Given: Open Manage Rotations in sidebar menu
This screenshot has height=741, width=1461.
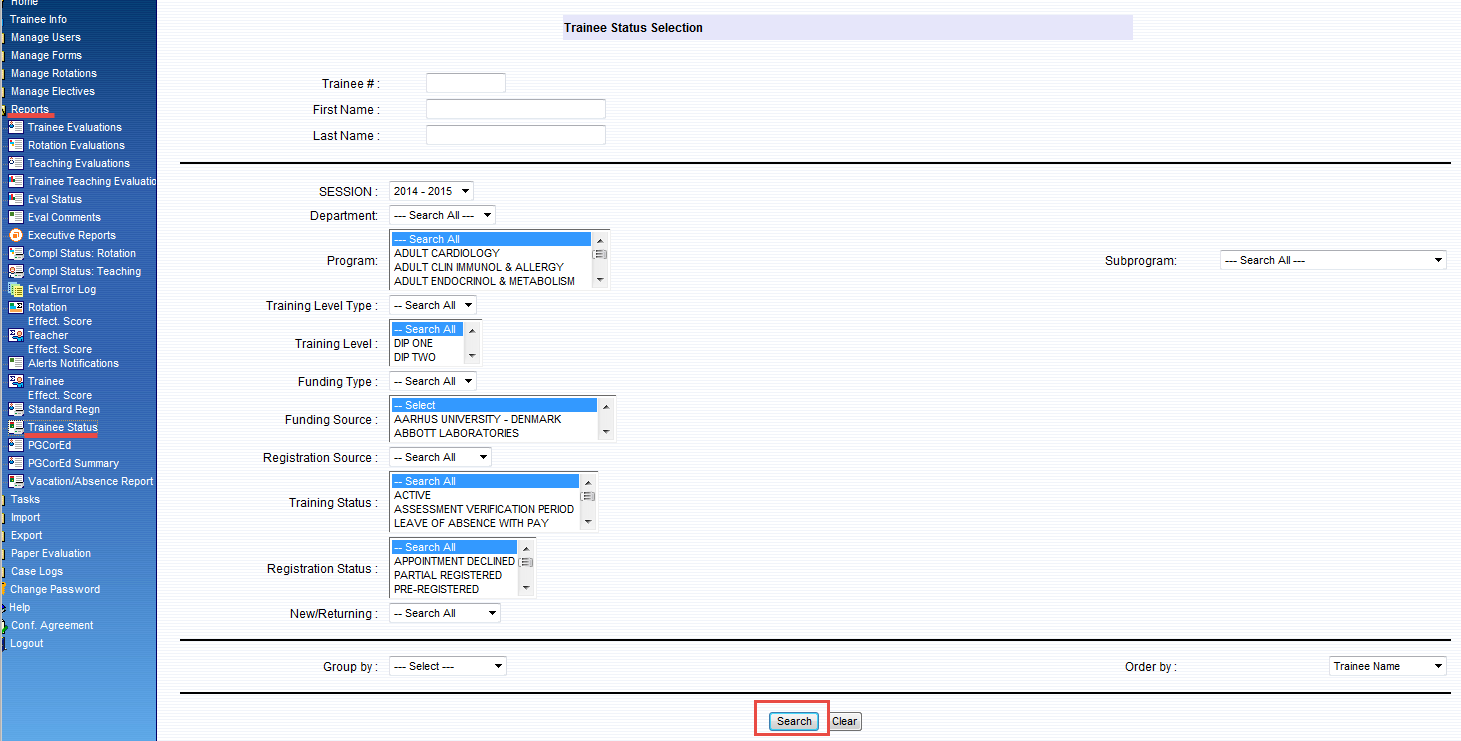Looking at the screenshot, I should pyautogui.click(x=53, y=73).
